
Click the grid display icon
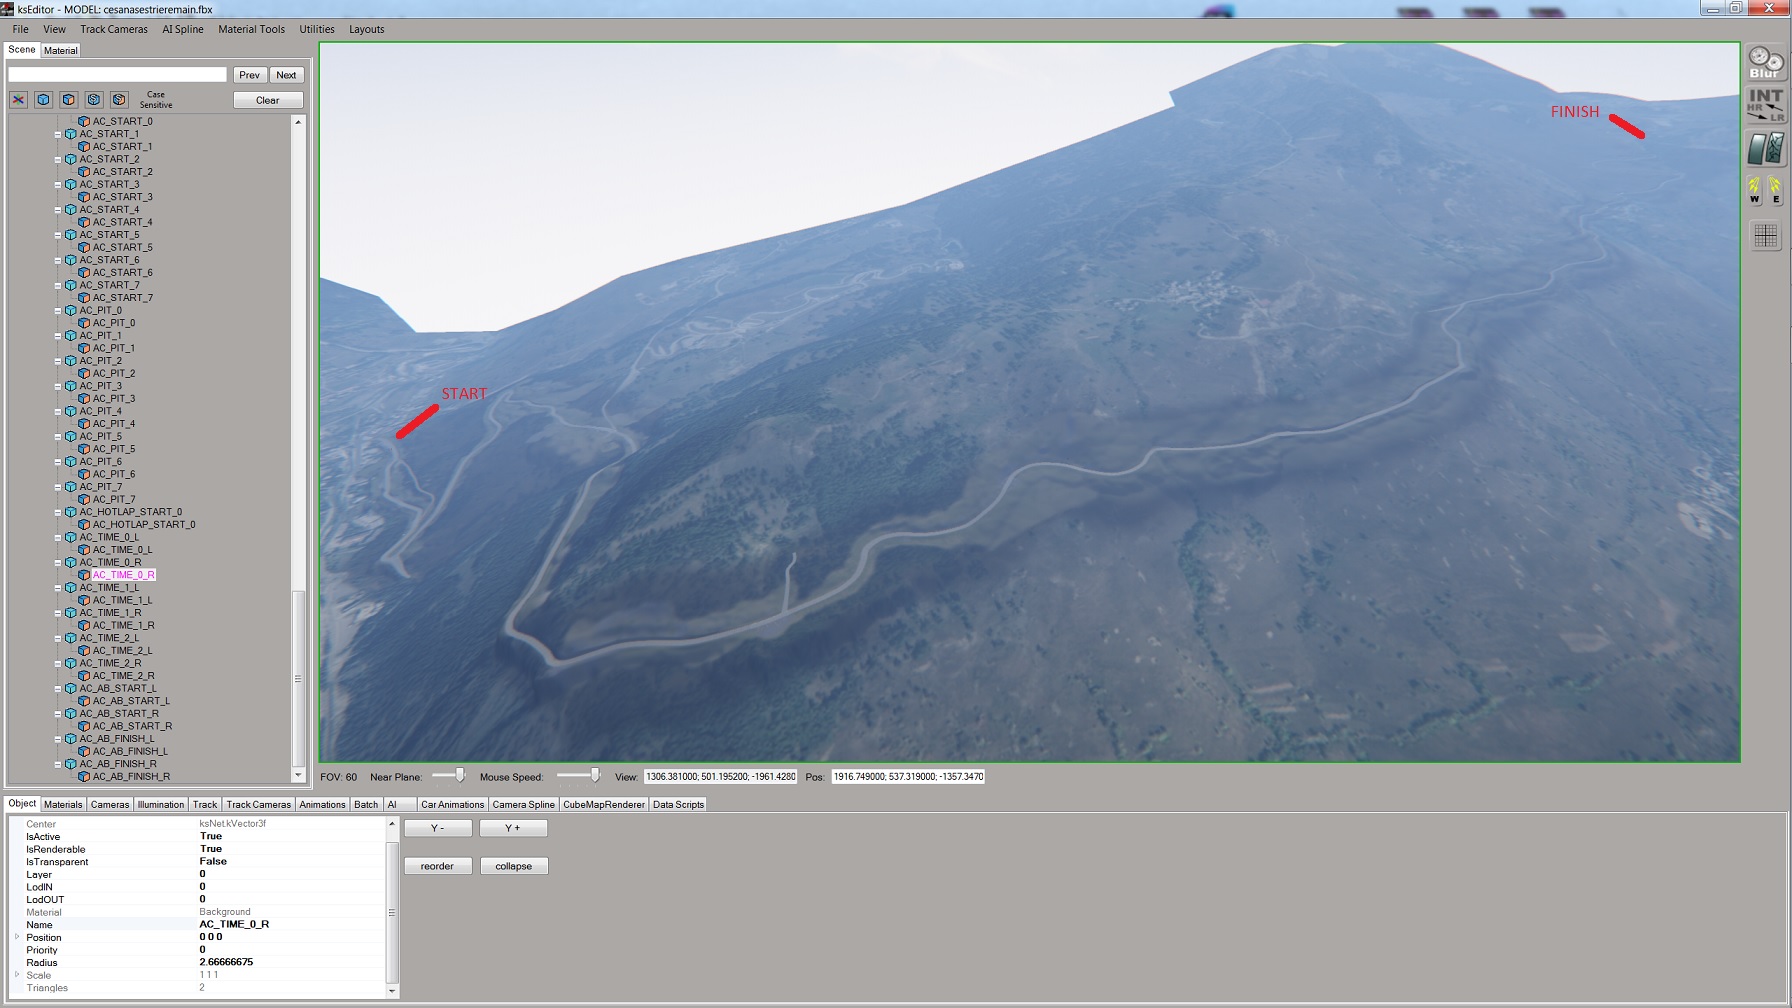pyautogui.click(x=1765, y=236)
